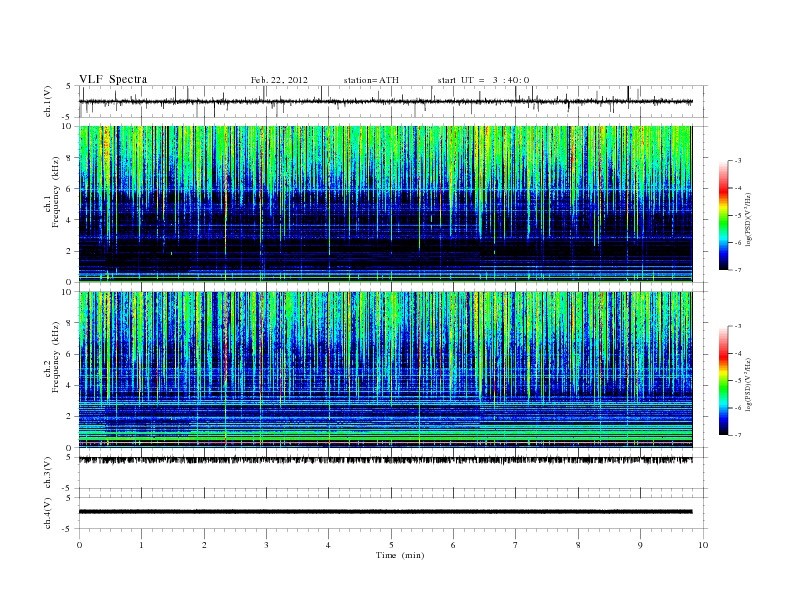Click the time axis tick label "7"
Screen dimensions: 792x612
(x=516, y=545)
